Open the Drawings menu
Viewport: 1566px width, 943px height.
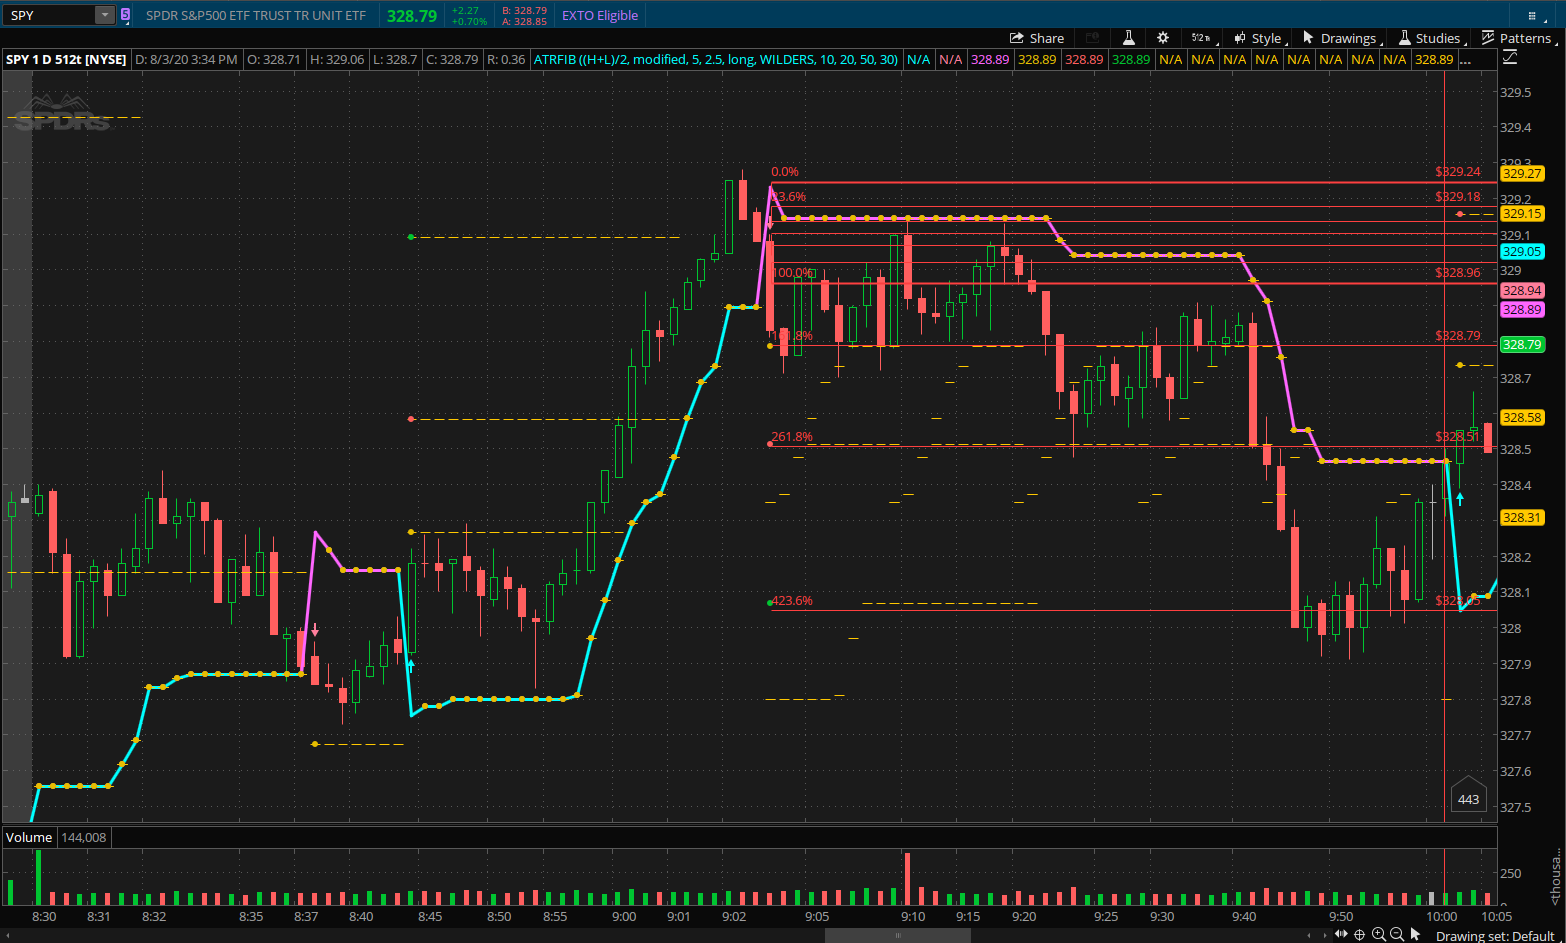[x=1341, y=38]
